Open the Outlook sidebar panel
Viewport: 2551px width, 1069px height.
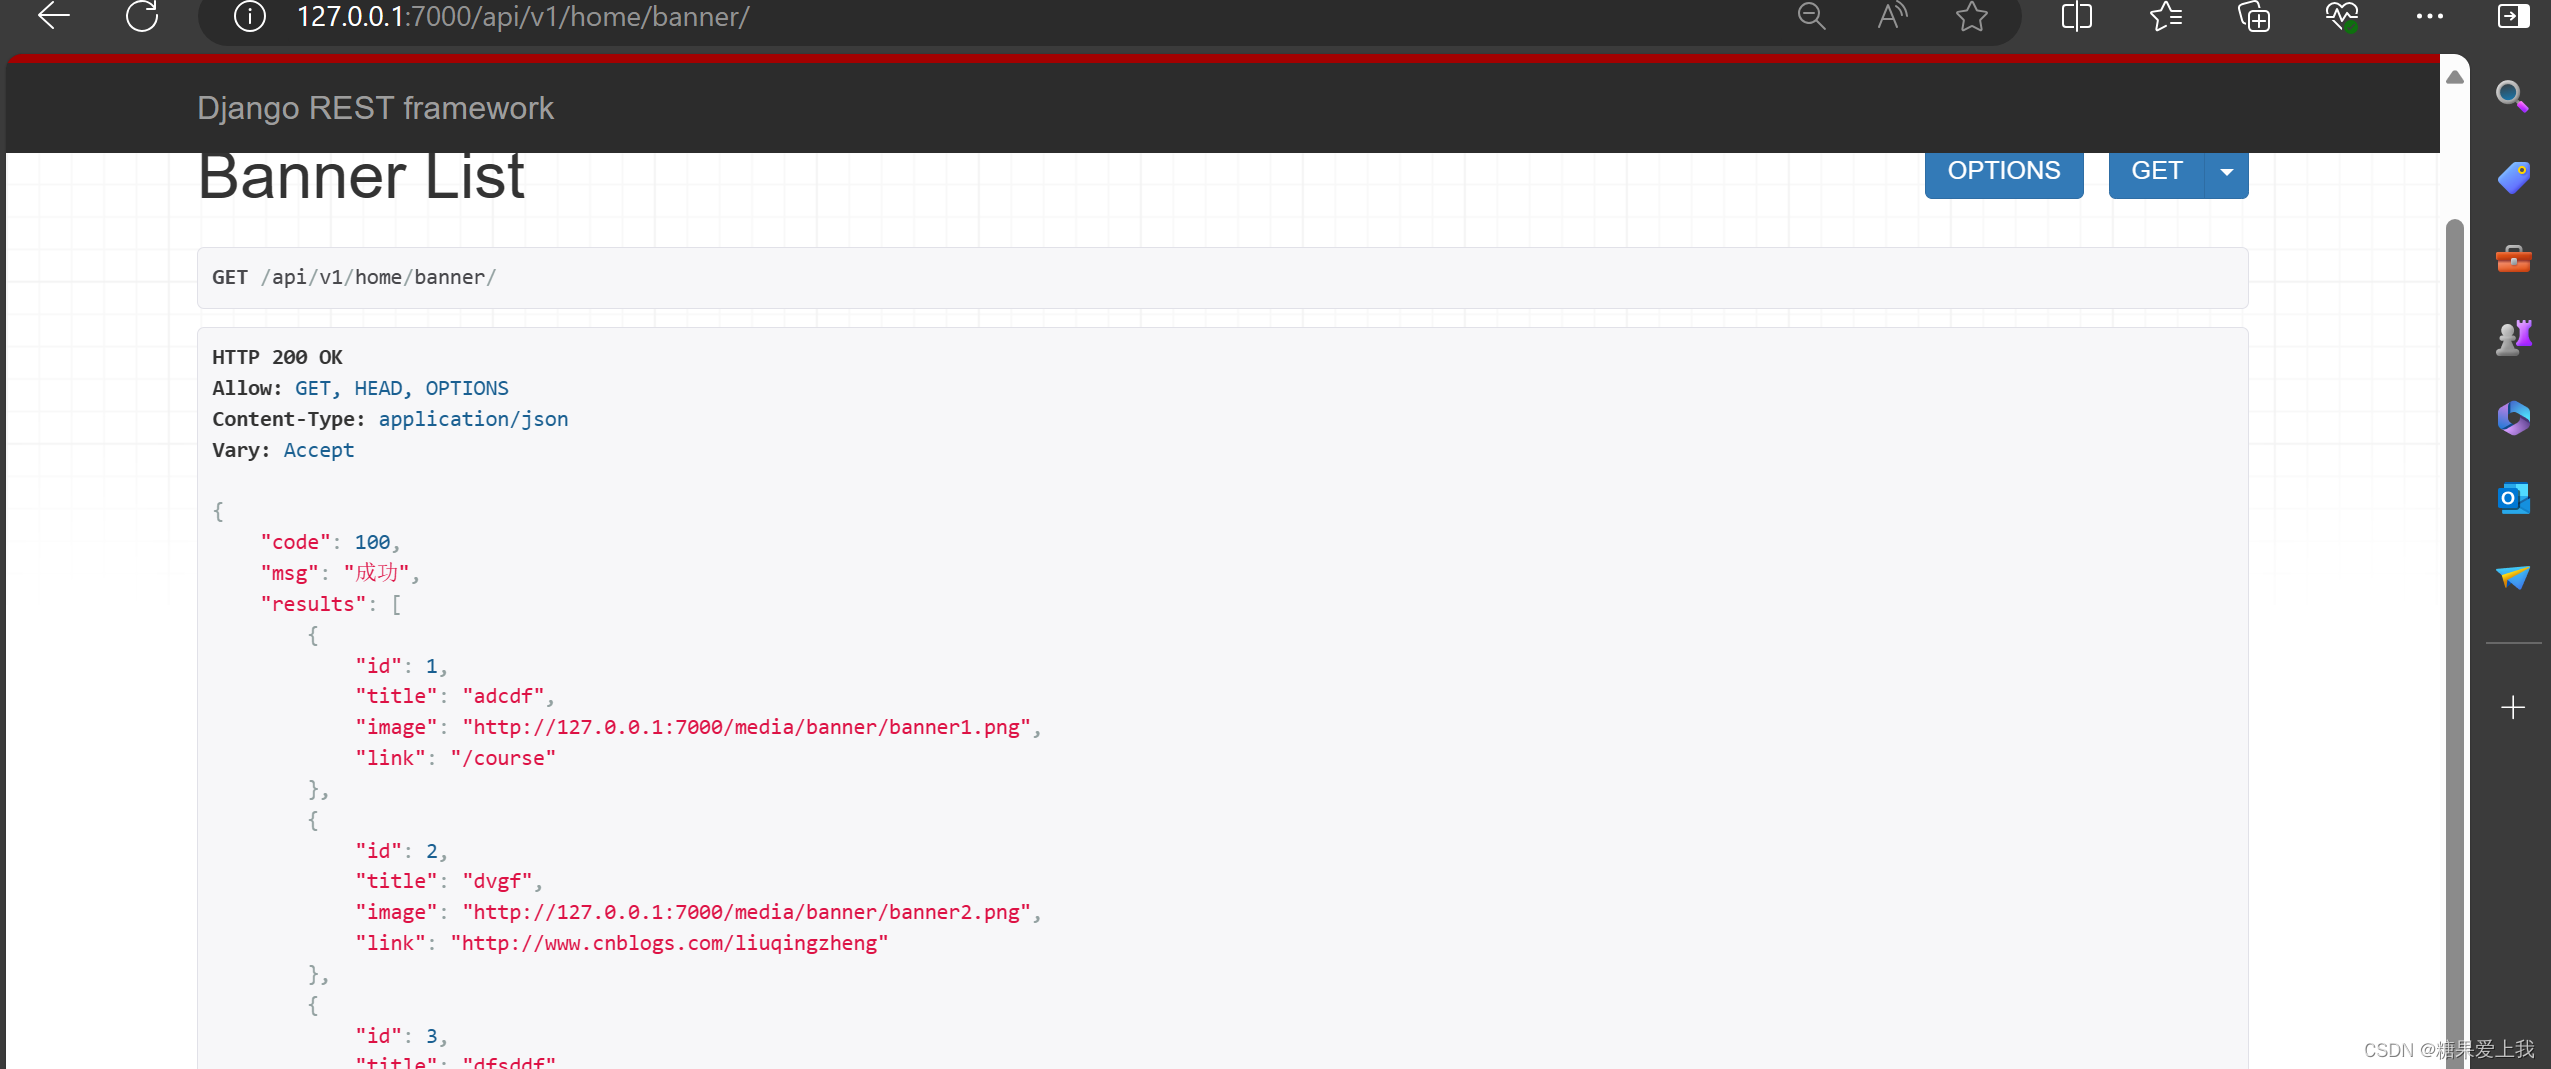pos(2514,498)
